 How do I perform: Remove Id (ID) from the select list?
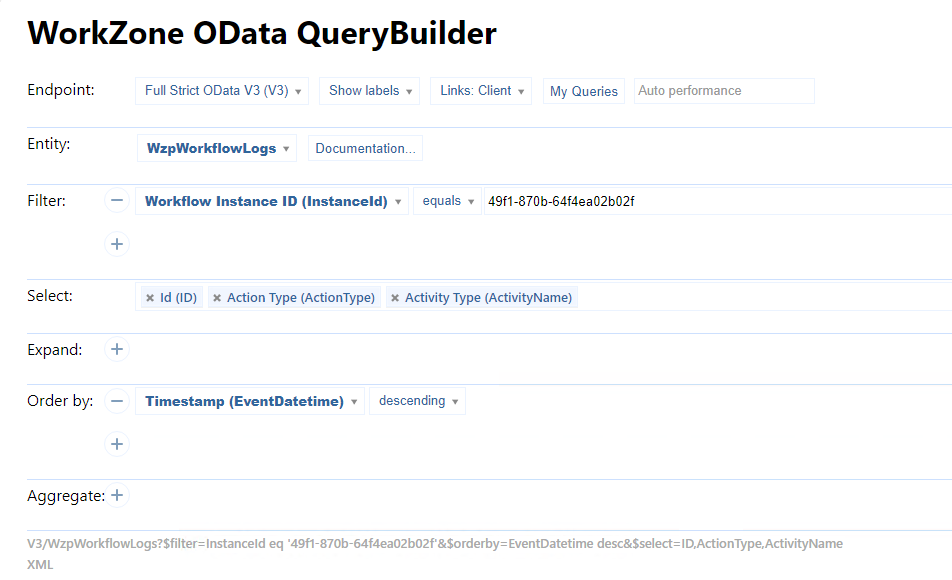(x=150, y=298)
